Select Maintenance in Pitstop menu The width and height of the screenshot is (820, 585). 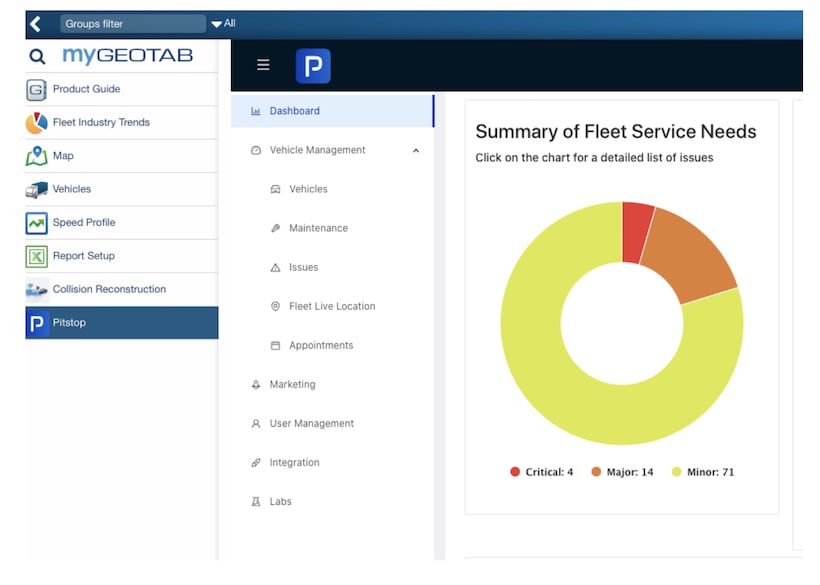click(318, 228)
